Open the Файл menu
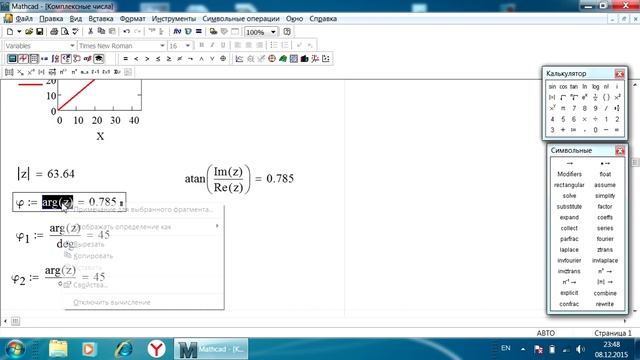This screenshot has height=360, width=640. coord(24,19)
